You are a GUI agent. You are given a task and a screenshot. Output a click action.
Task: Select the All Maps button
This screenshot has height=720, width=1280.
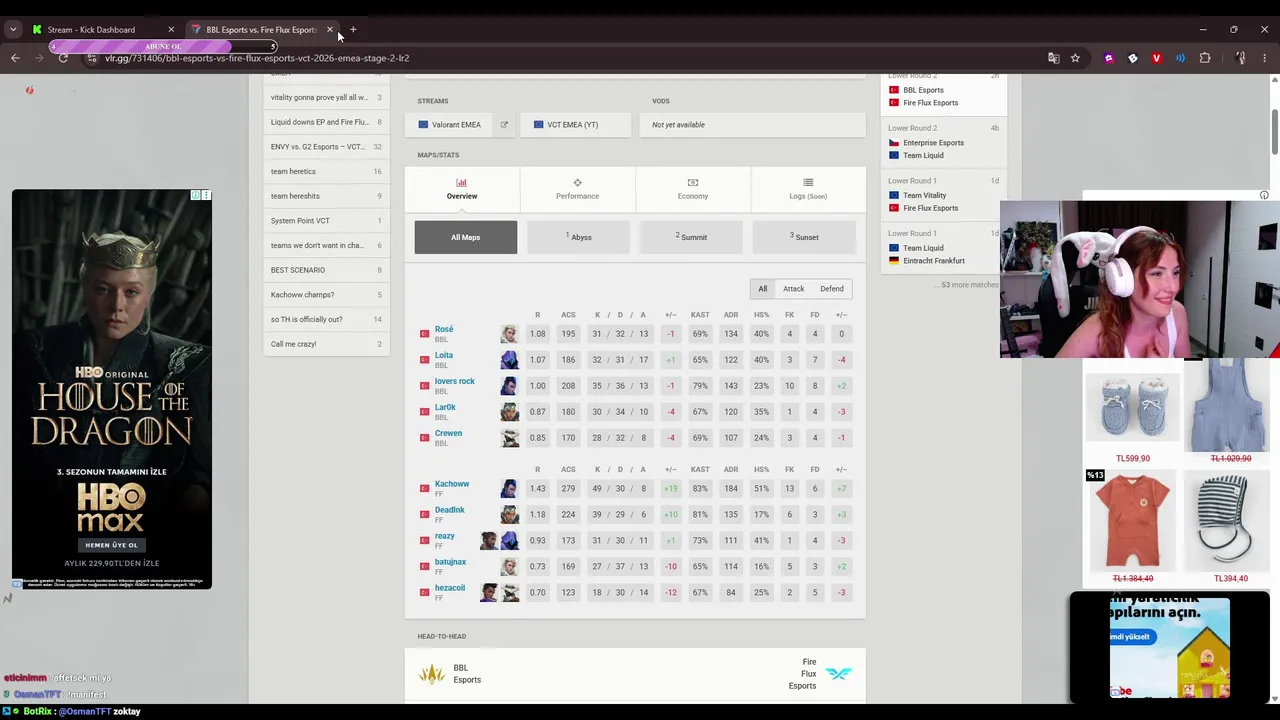(x=466, y=237)
